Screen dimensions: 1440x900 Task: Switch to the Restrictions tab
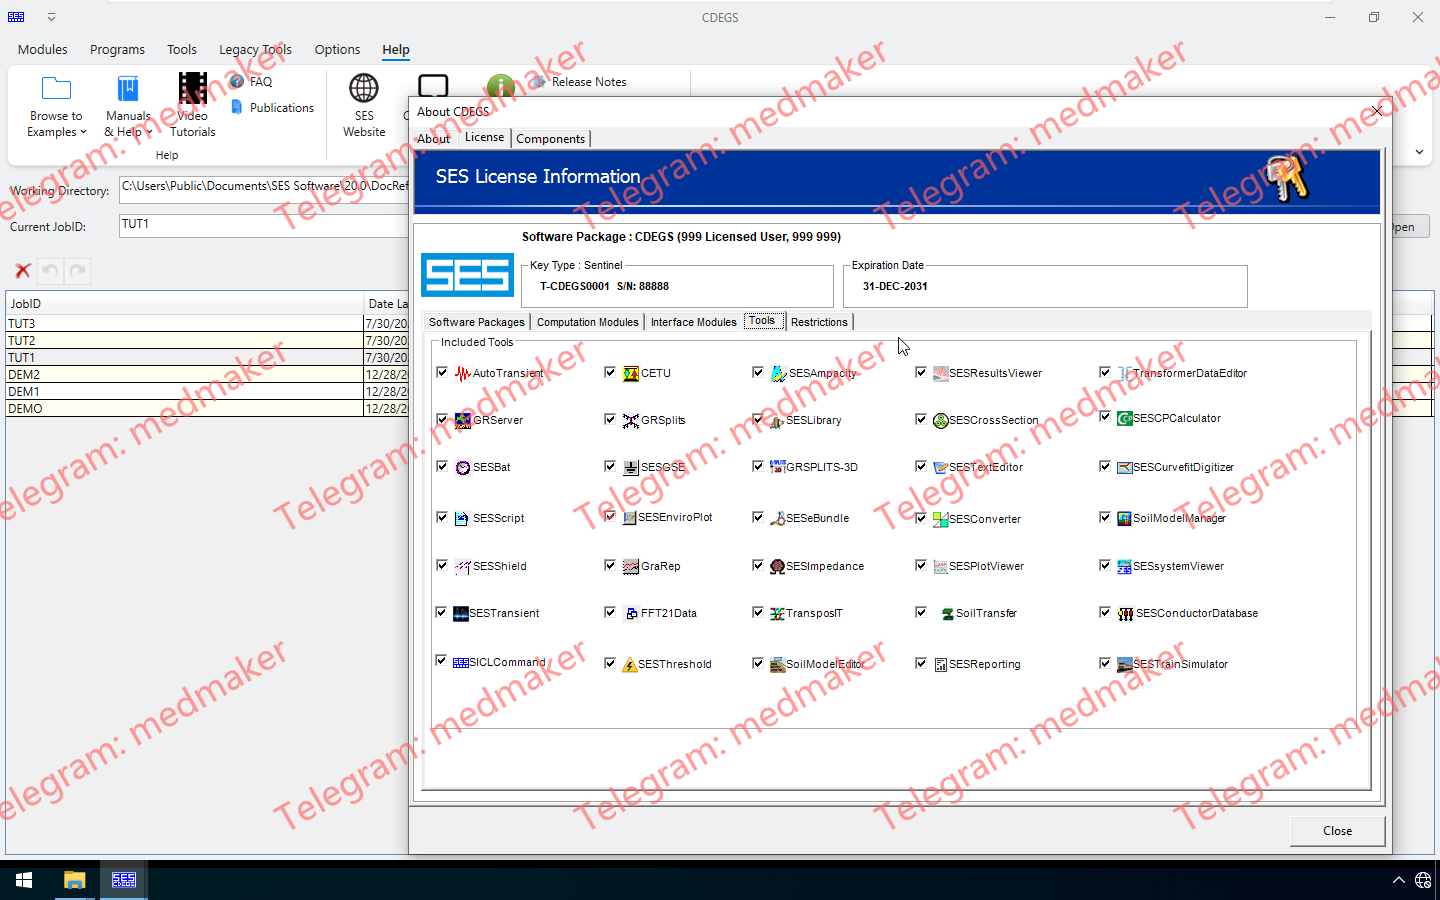click(x=819, y=322)
